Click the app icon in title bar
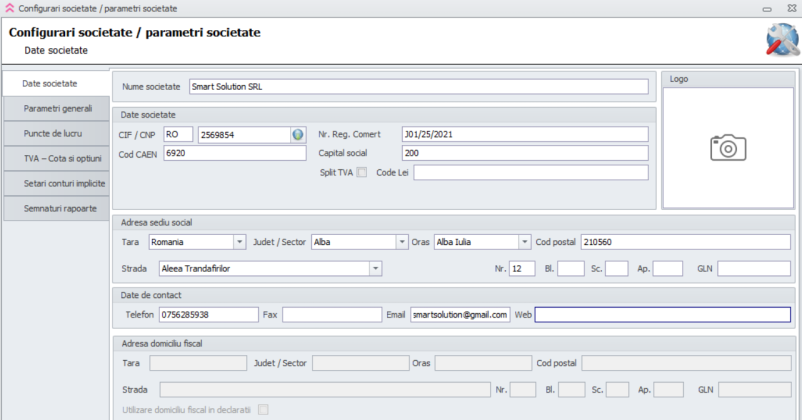This screenshot has height=420, width=802. point(9,8)
